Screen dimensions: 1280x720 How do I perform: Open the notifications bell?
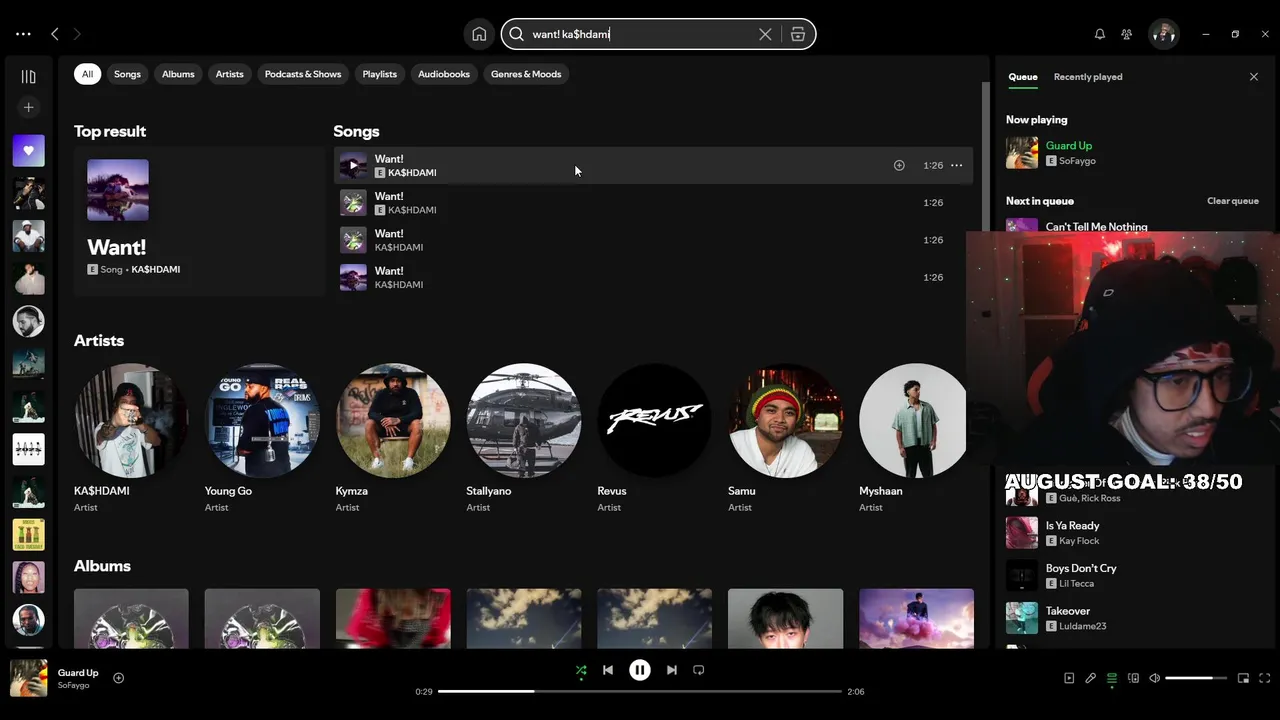coord(1100,34)
